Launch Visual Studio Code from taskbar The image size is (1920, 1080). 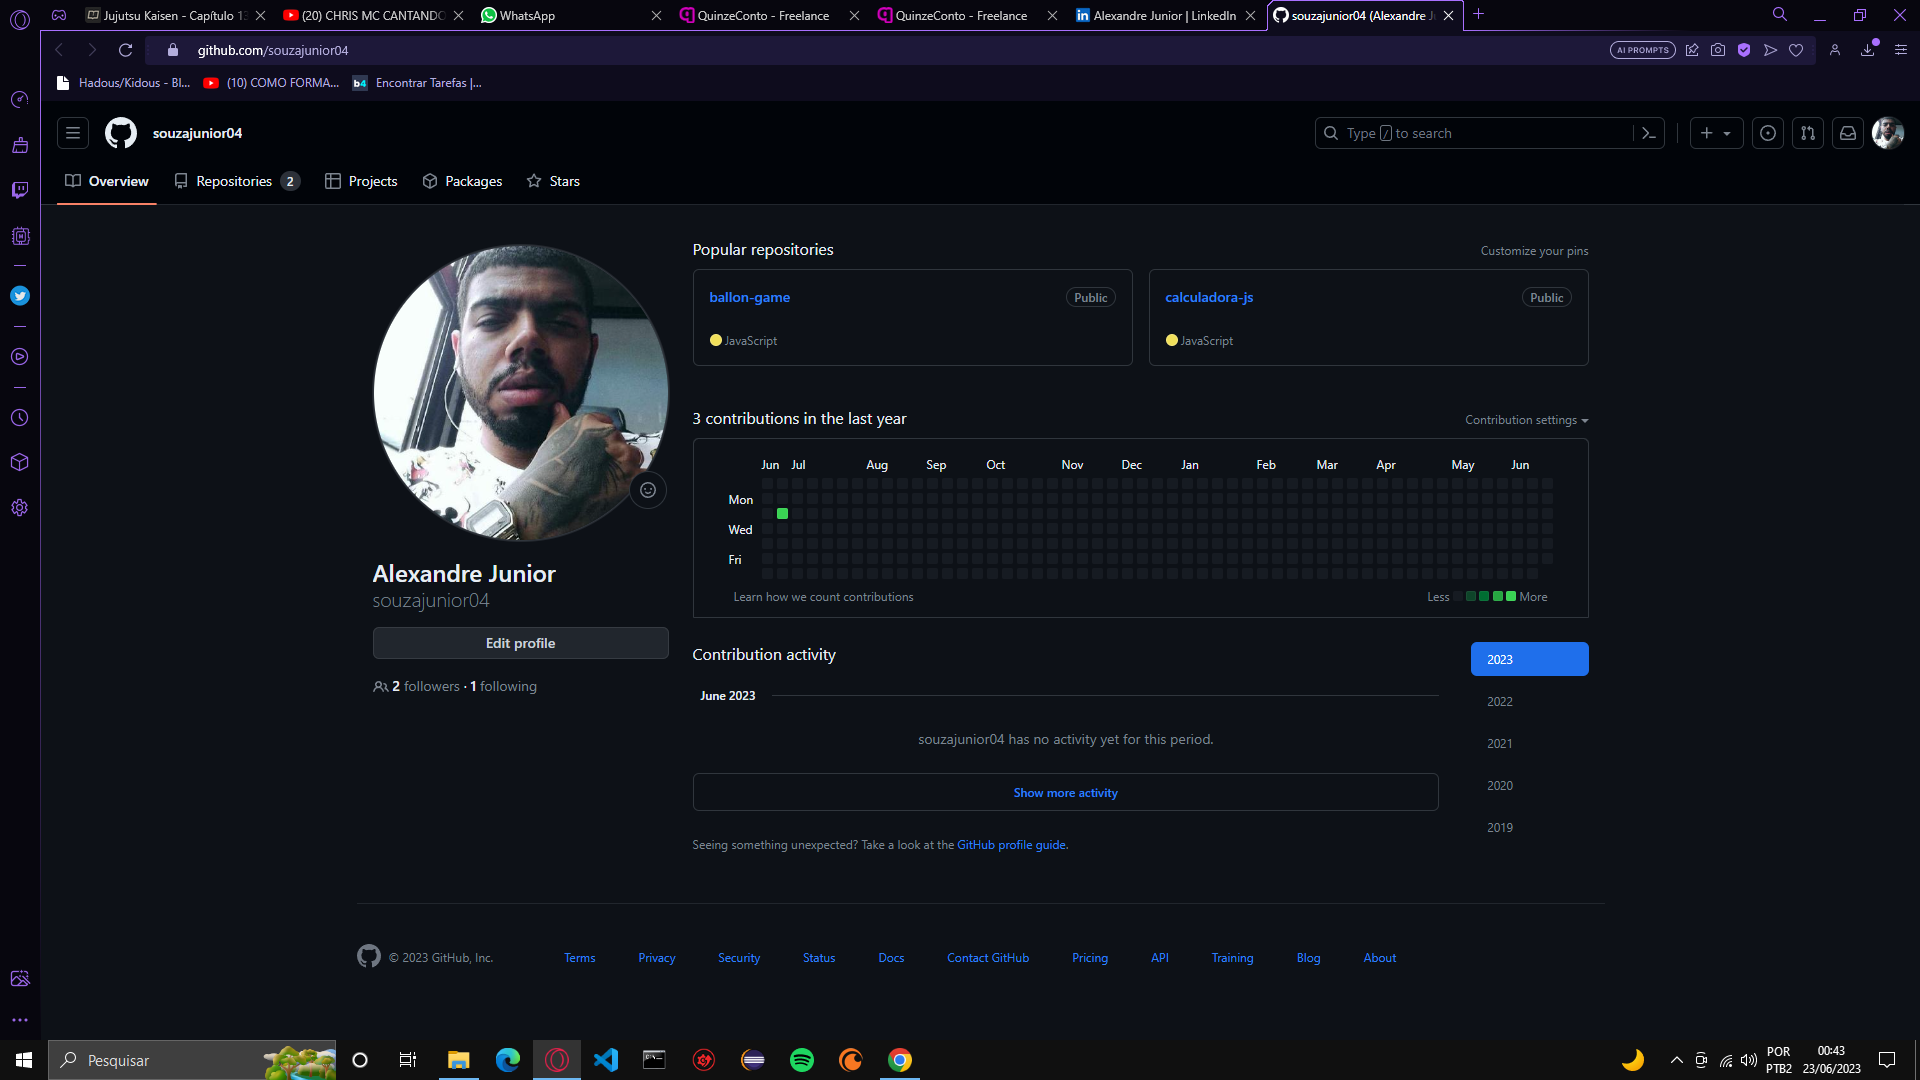606,1060
